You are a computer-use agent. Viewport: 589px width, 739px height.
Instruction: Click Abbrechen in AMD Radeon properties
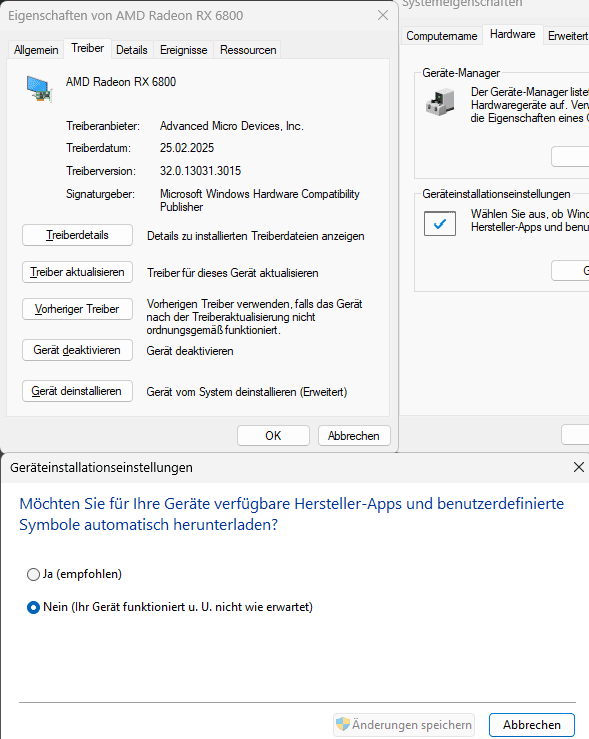[354, 435]
